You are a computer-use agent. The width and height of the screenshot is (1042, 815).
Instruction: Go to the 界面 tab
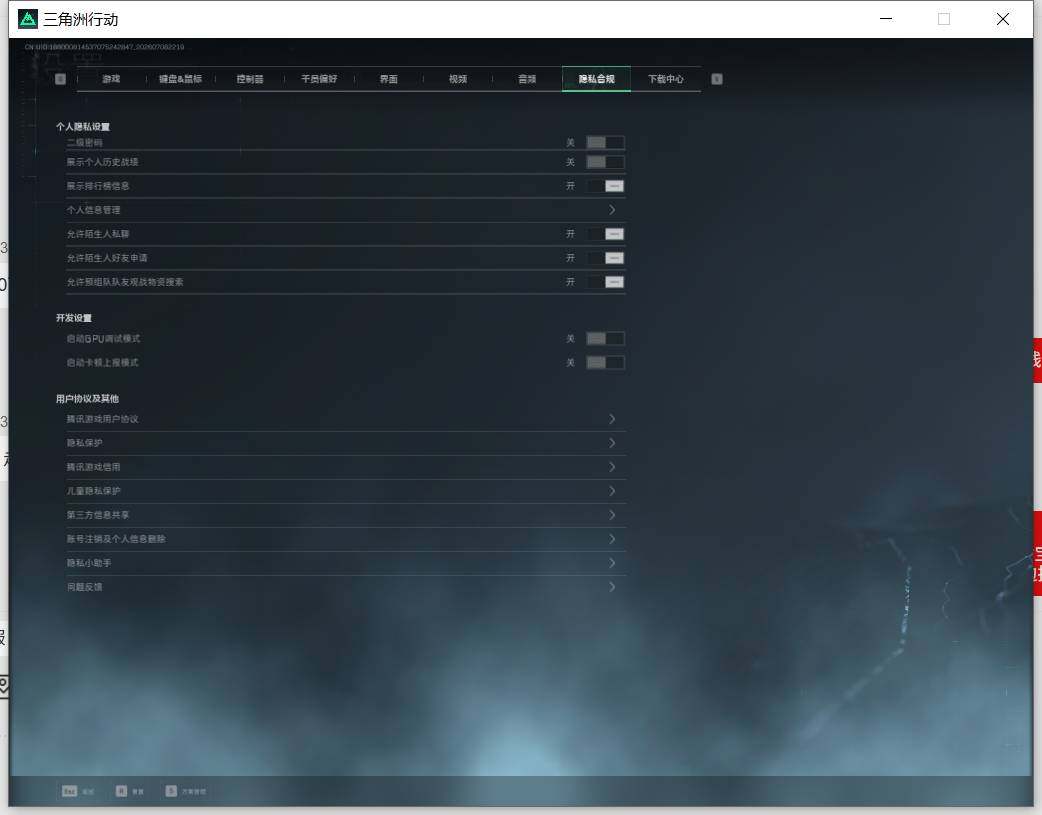pyautogui.click(x=388, y=78)
